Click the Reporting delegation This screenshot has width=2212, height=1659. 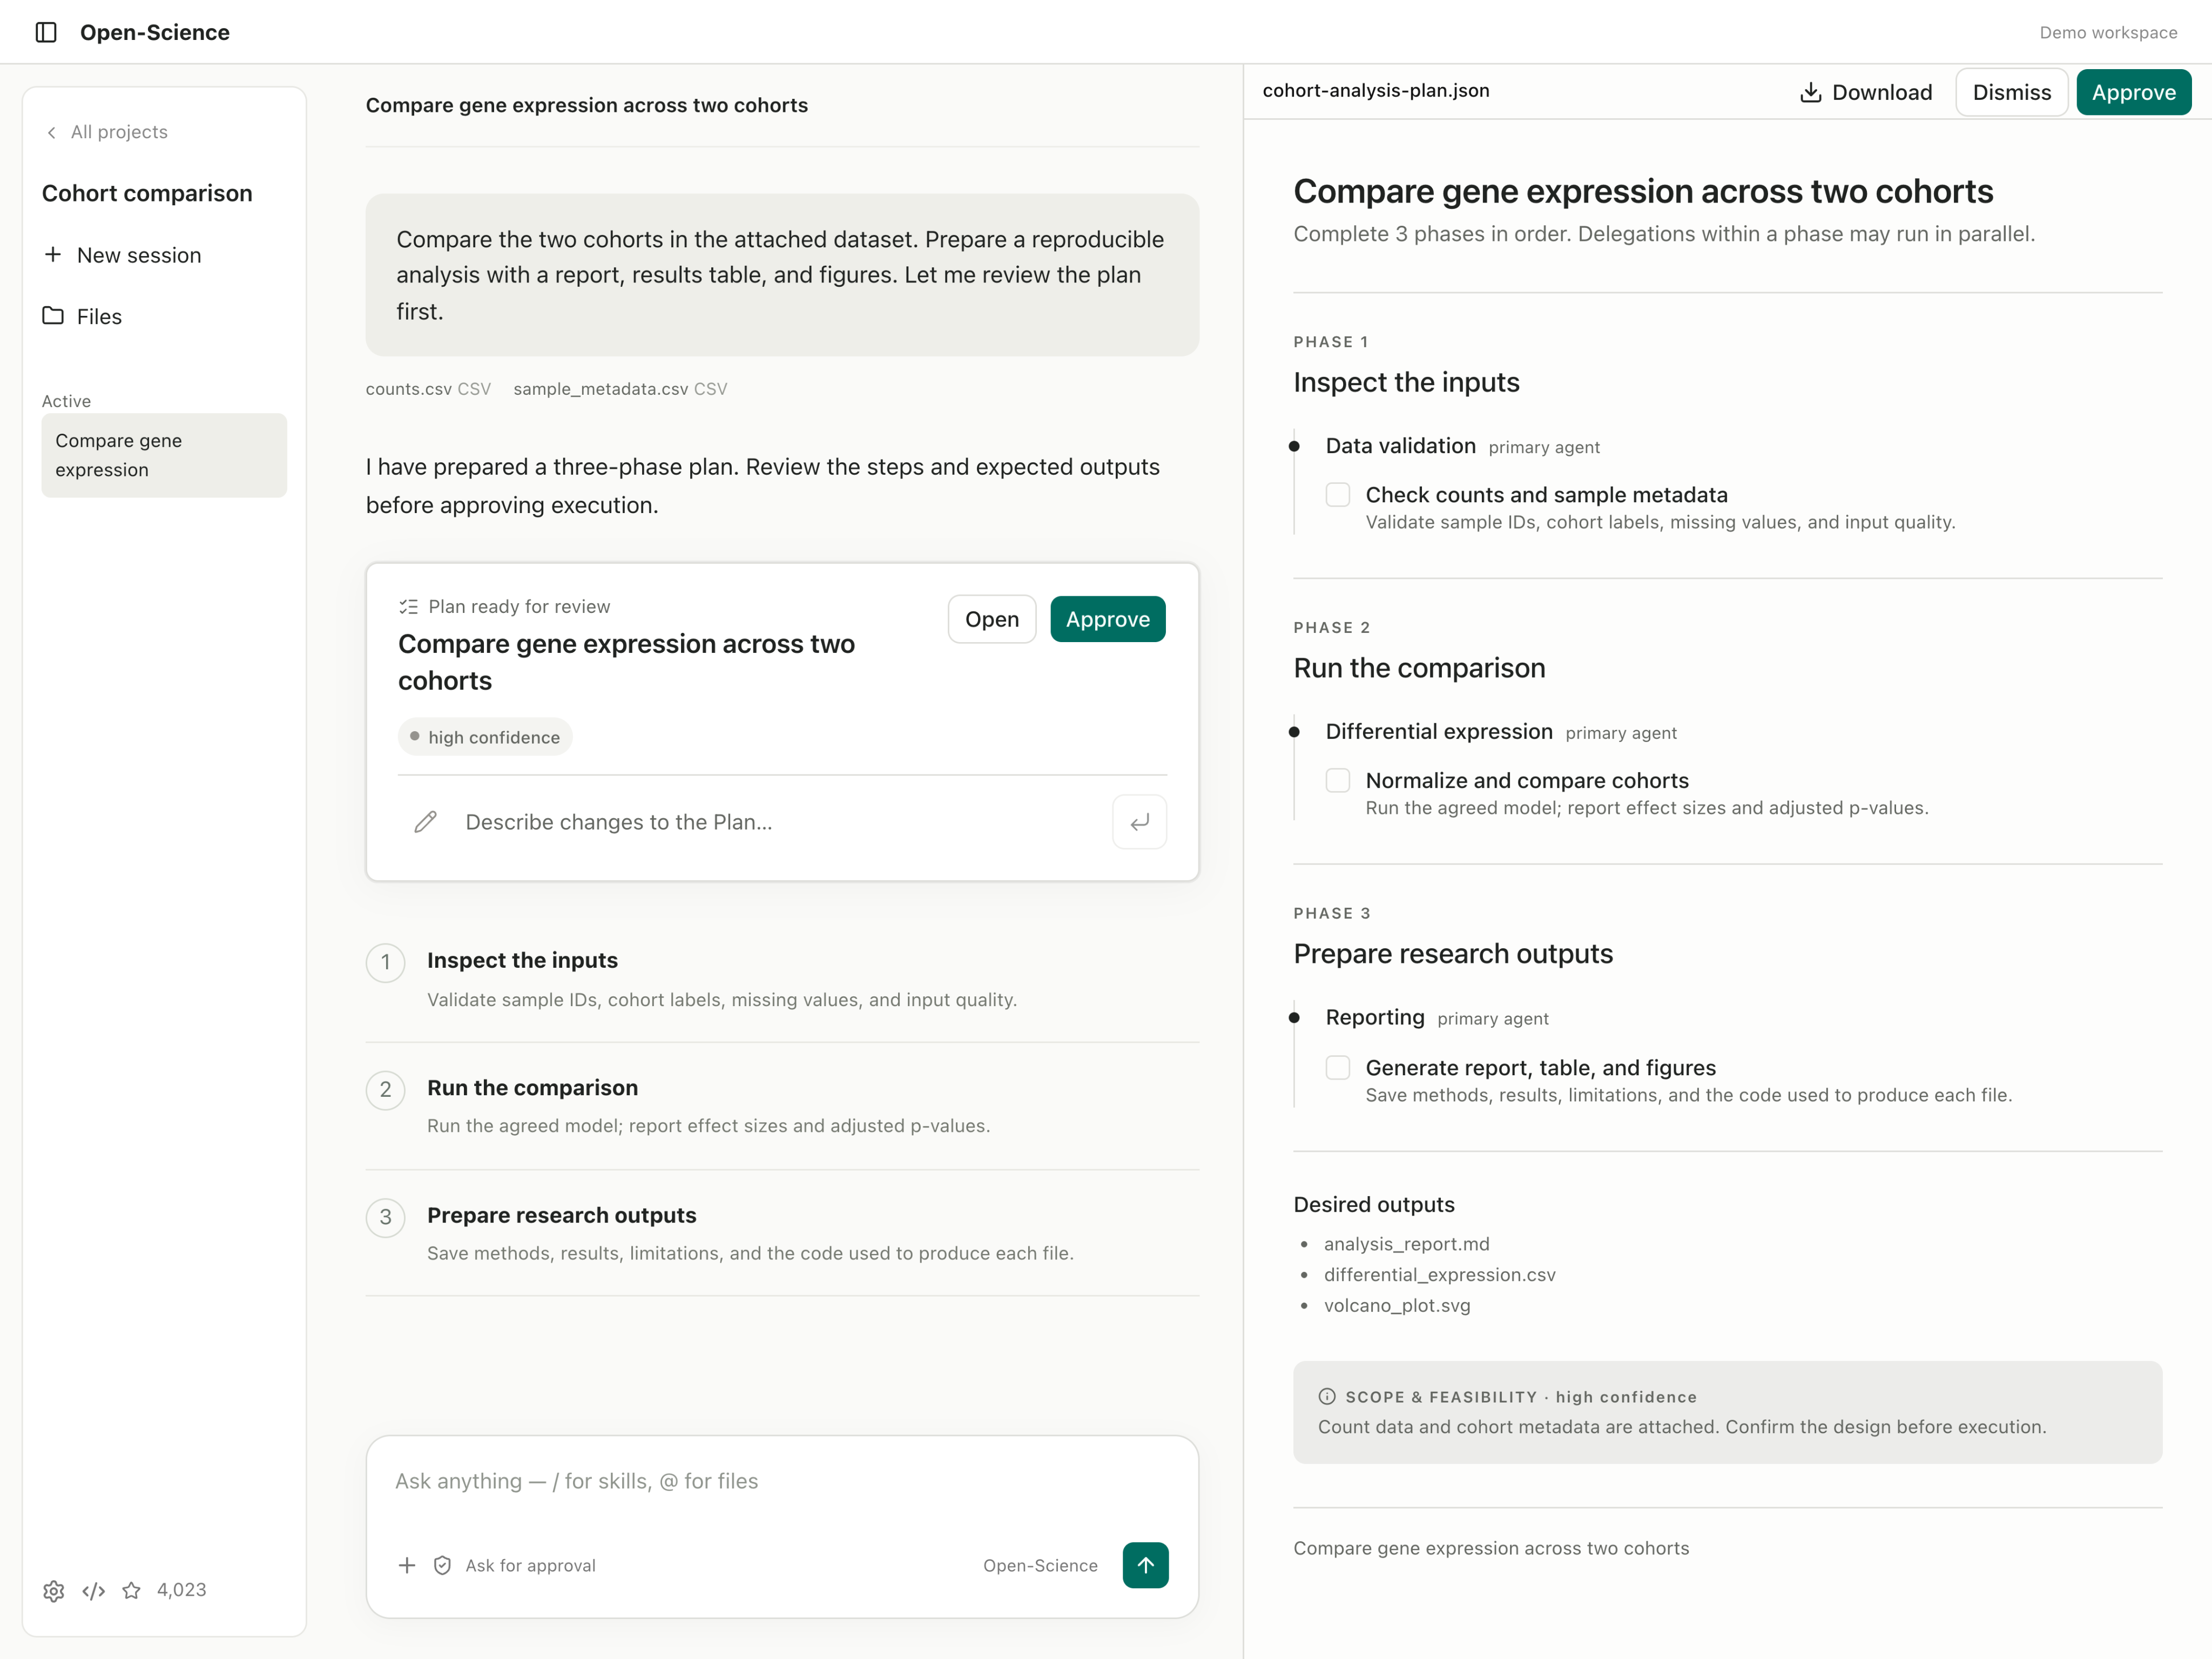[x=1375, y=1017]
